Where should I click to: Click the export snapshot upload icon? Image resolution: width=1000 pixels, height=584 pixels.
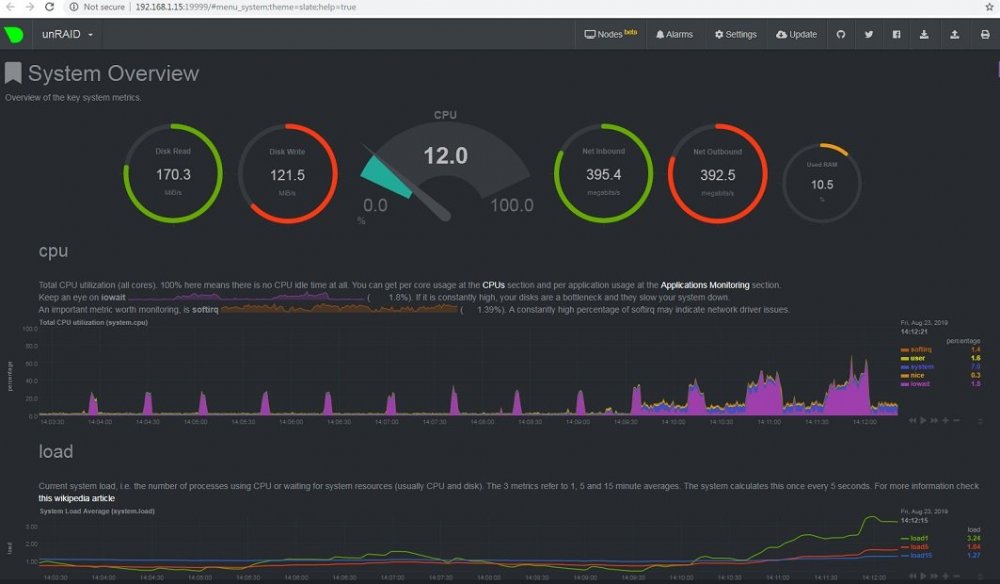point(954,34)
